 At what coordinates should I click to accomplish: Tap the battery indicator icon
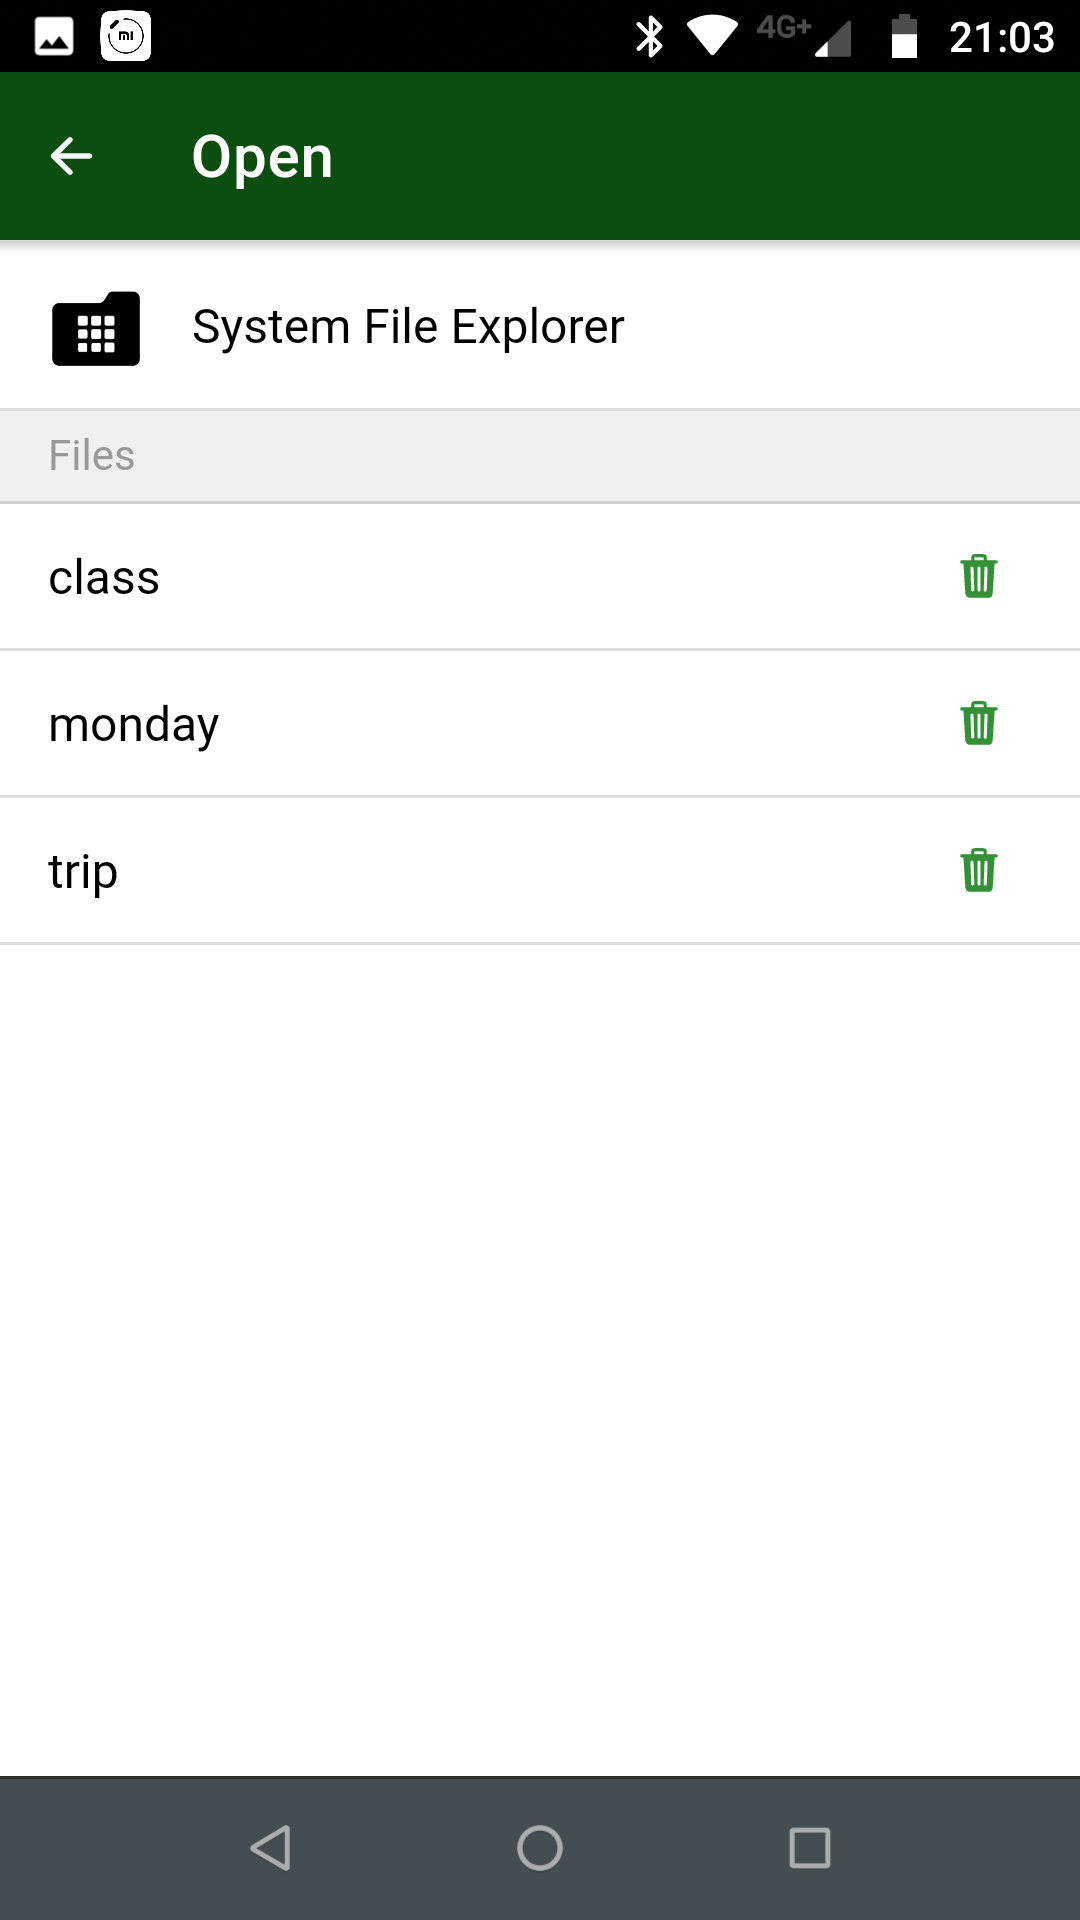904,37
